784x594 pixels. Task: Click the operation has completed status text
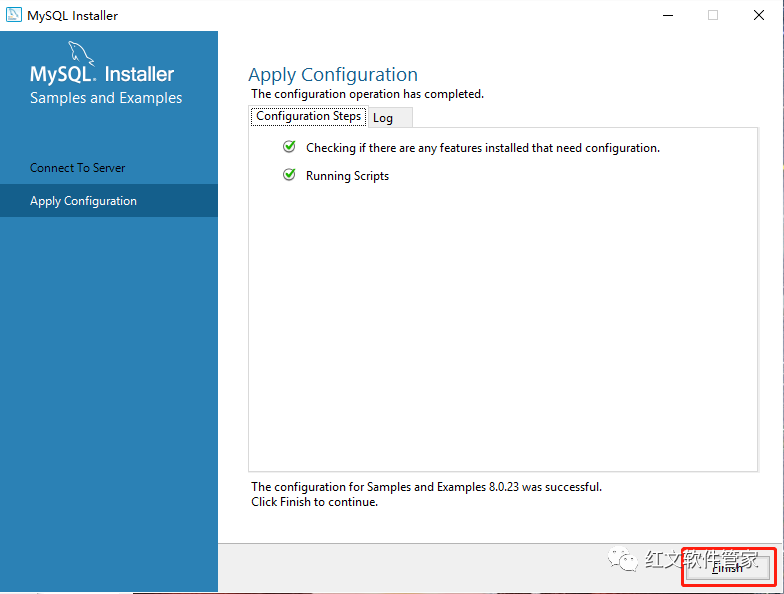click(368, 94)
